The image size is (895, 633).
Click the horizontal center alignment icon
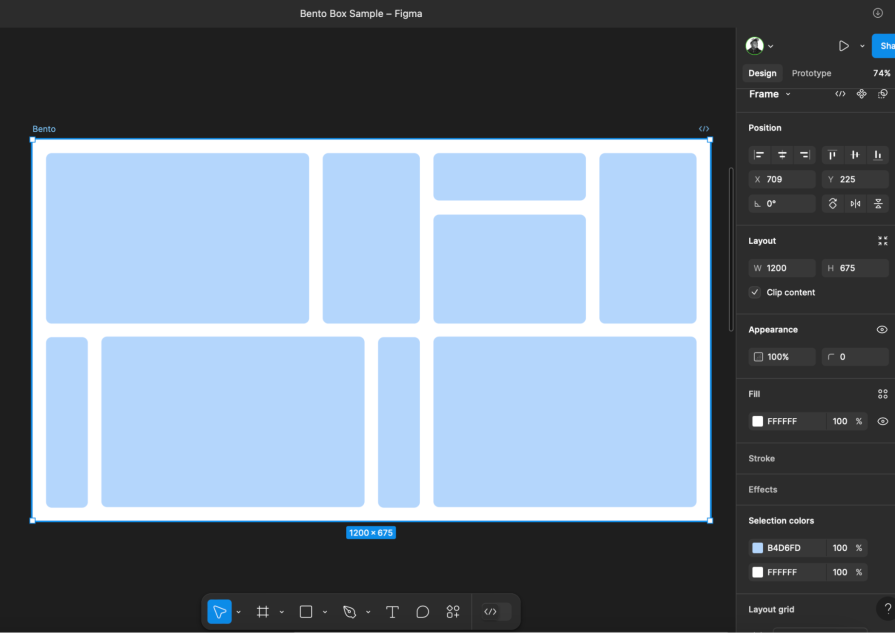coord(781,155)
